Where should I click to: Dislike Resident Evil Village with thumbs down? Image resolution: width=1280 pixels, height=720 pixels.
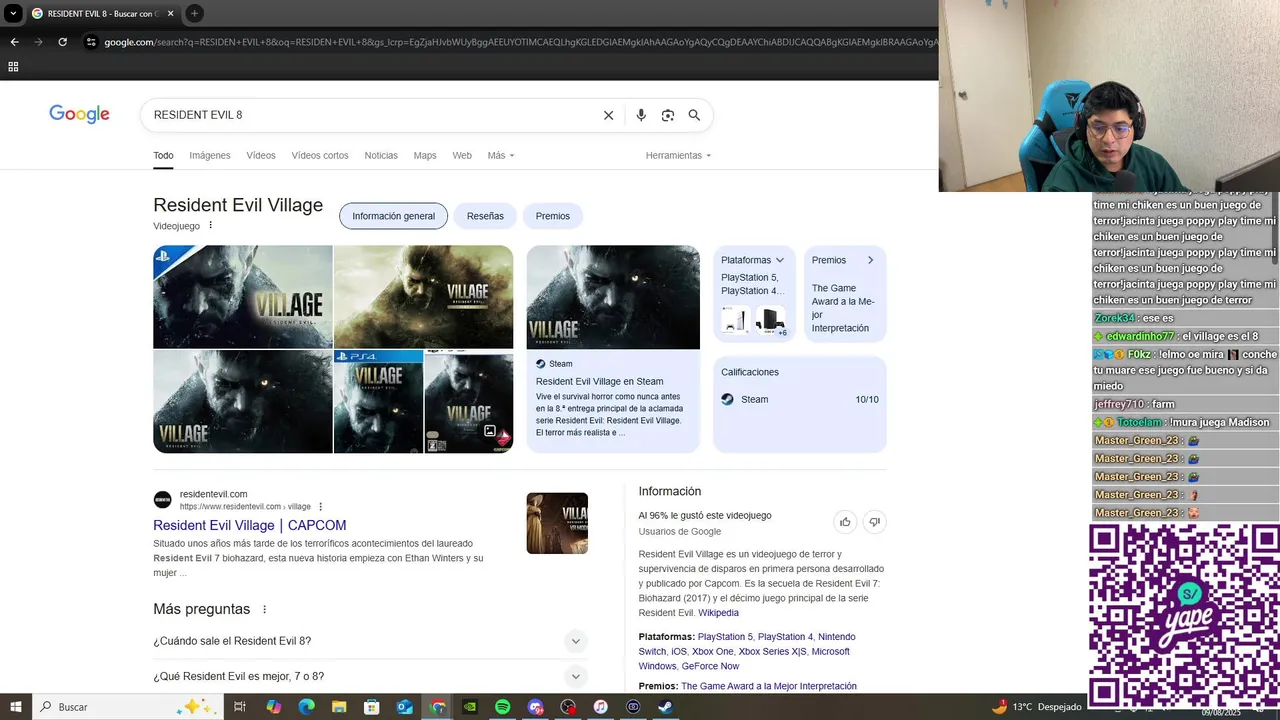(x=874, y=522)
